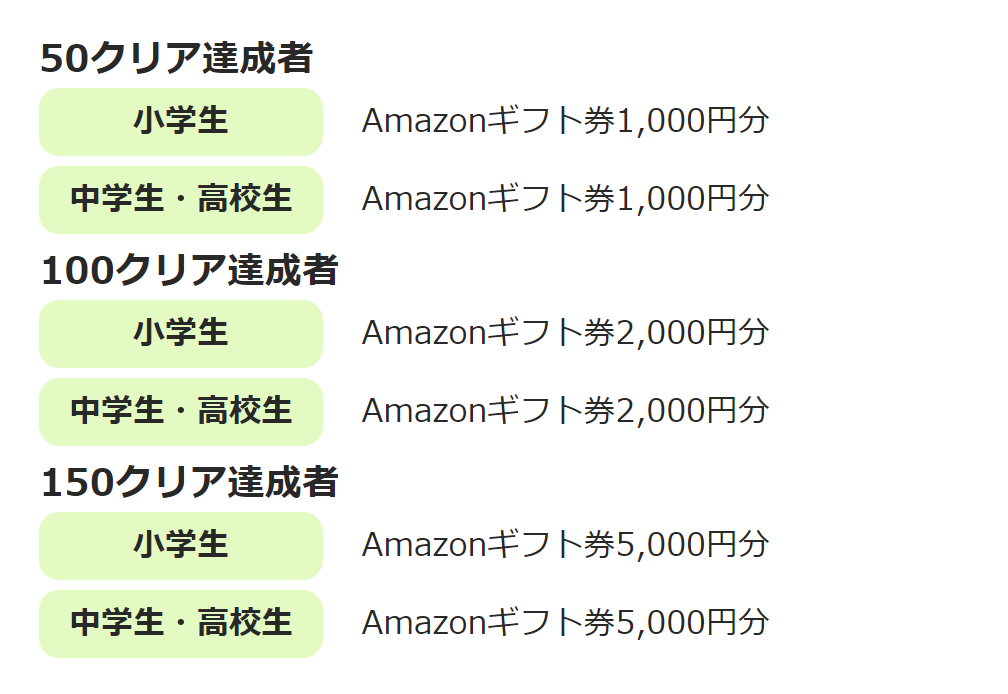
Task: Select 中学生・高校生 badge under 150クリア達成者
Action: pos(181,624)
